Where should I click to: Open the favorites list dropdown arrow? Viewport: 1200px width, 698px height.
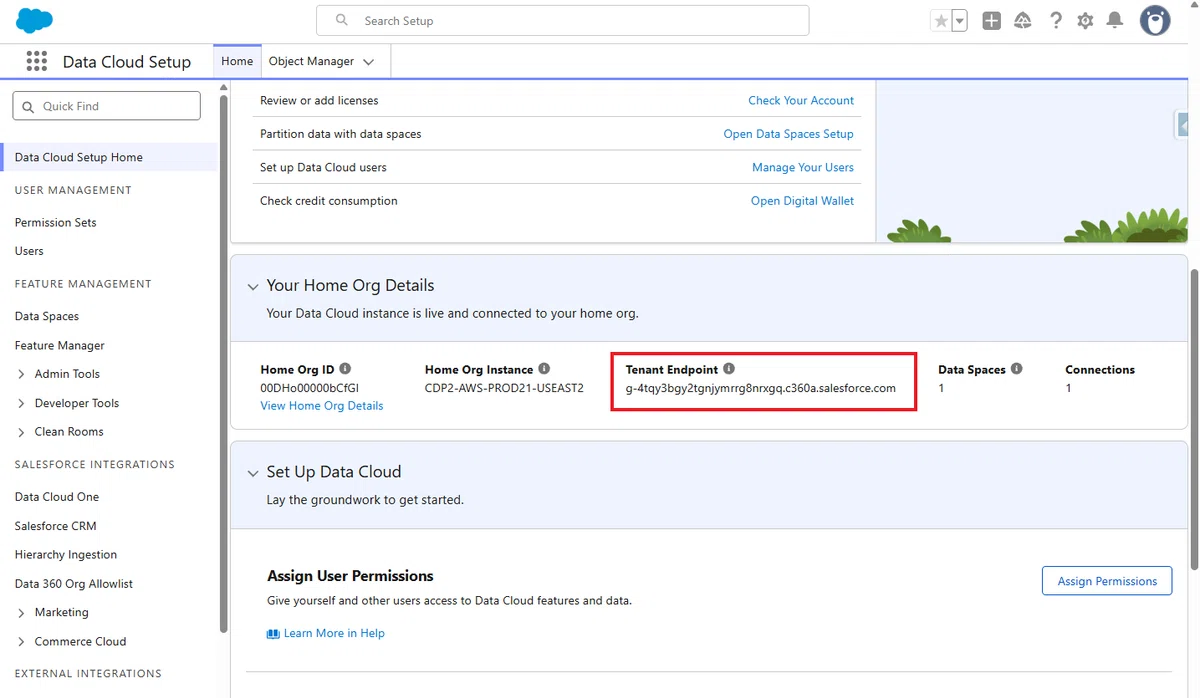click(x=960, y=20)
